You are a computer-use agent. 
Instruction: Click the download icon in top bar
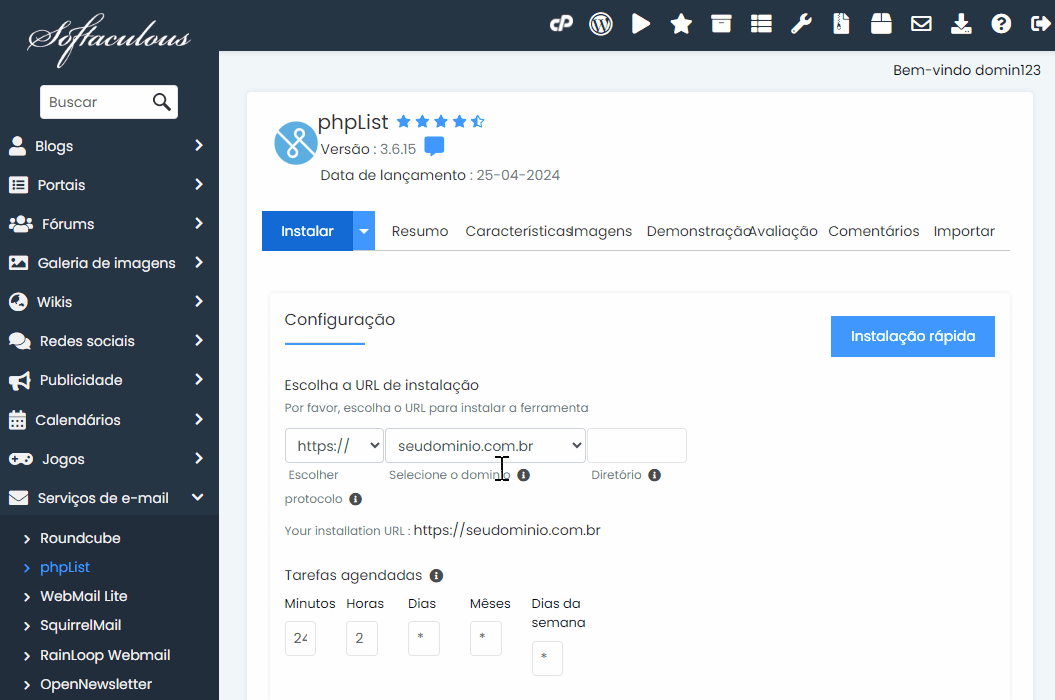961,24
